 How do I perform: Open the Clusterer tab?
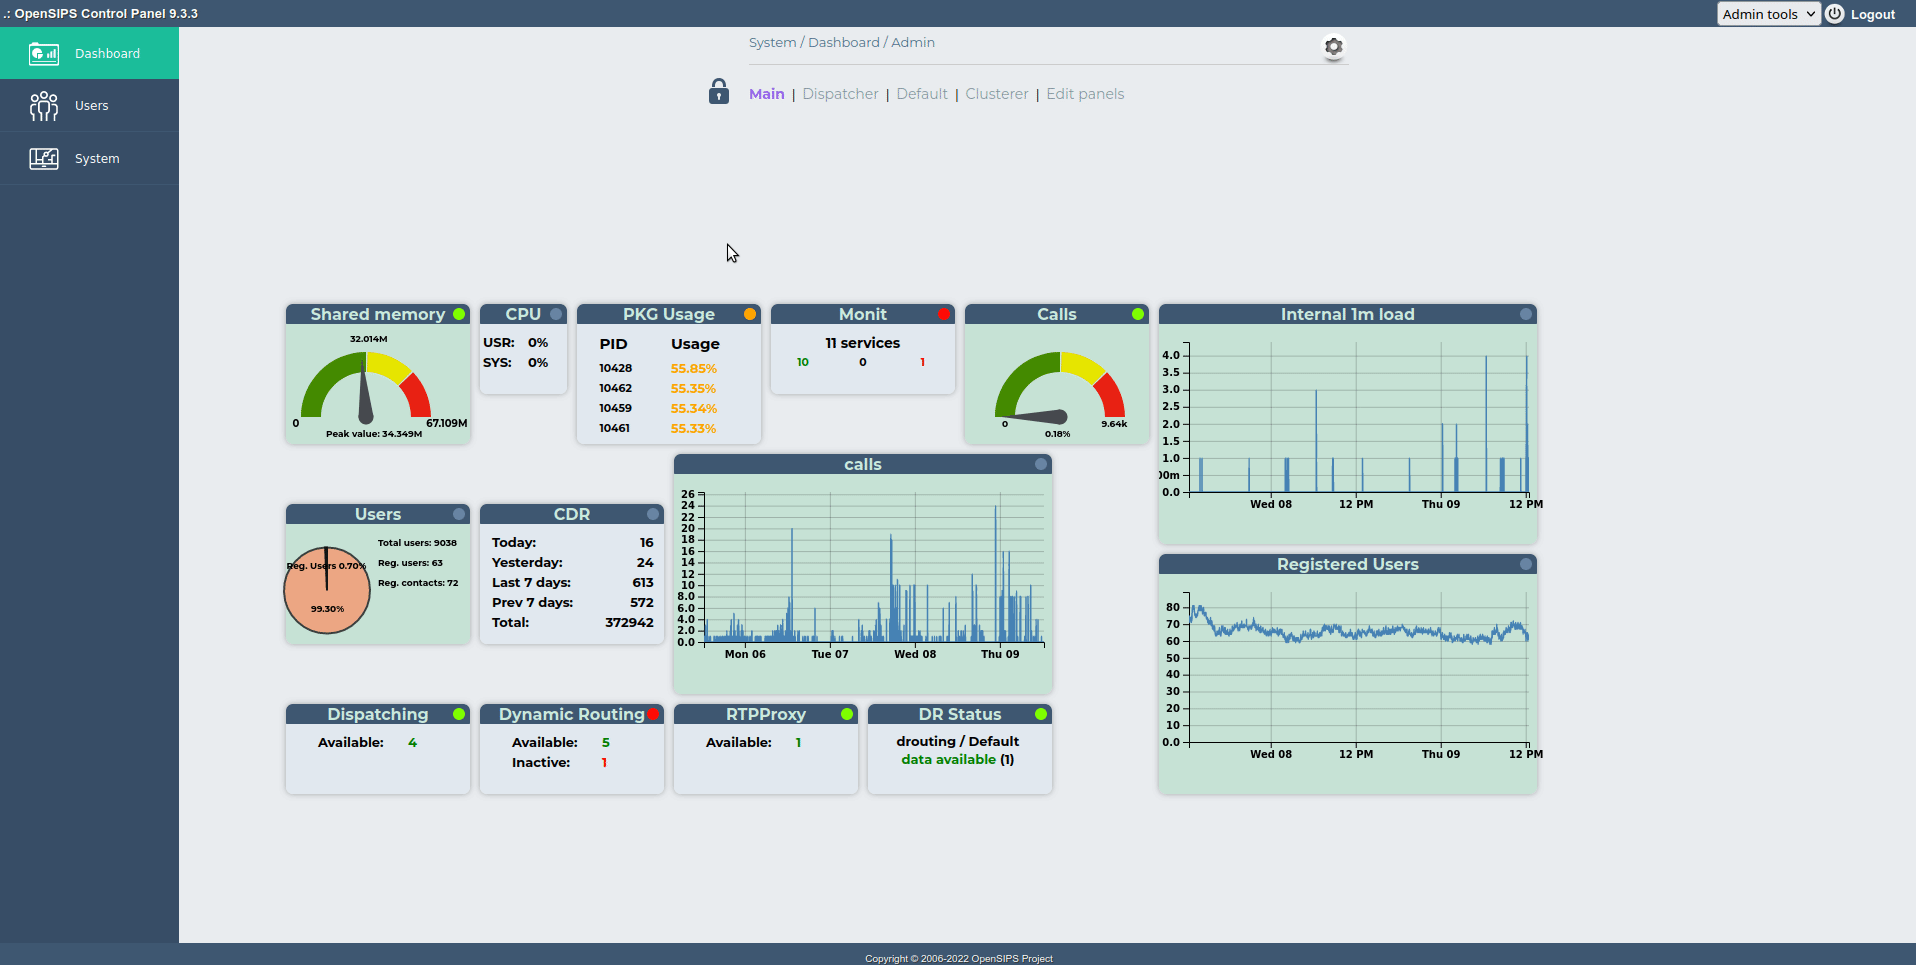(996, 93)
